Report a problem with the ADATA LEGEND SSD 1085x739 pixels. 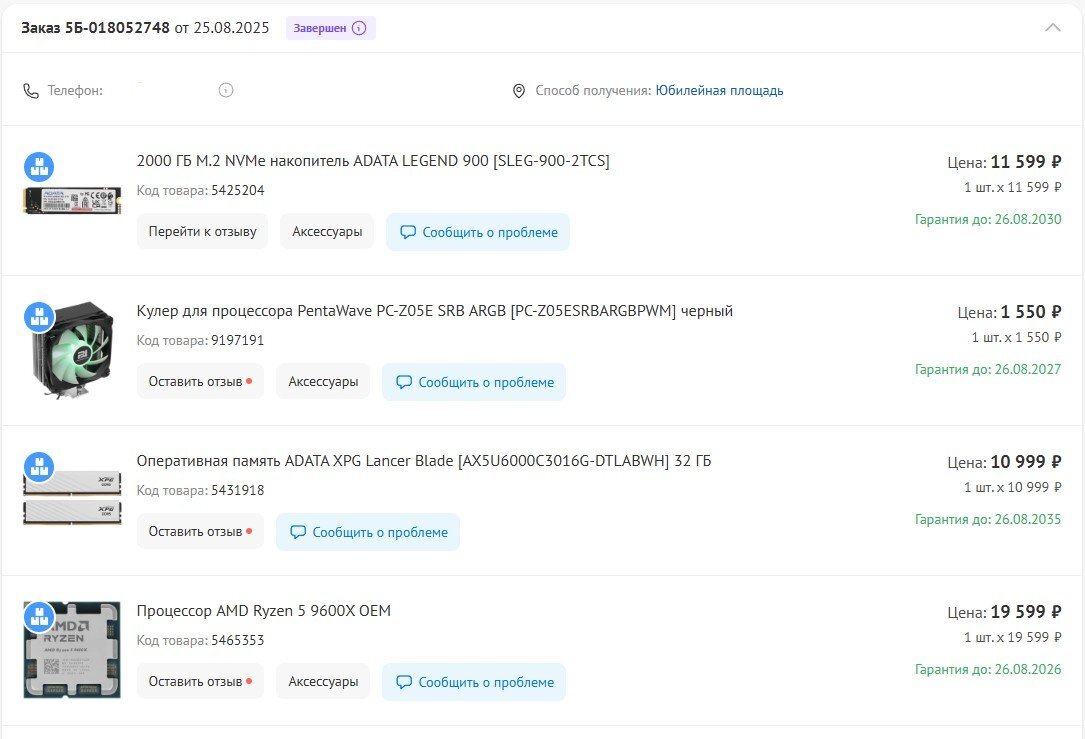[x=478, y=232]
